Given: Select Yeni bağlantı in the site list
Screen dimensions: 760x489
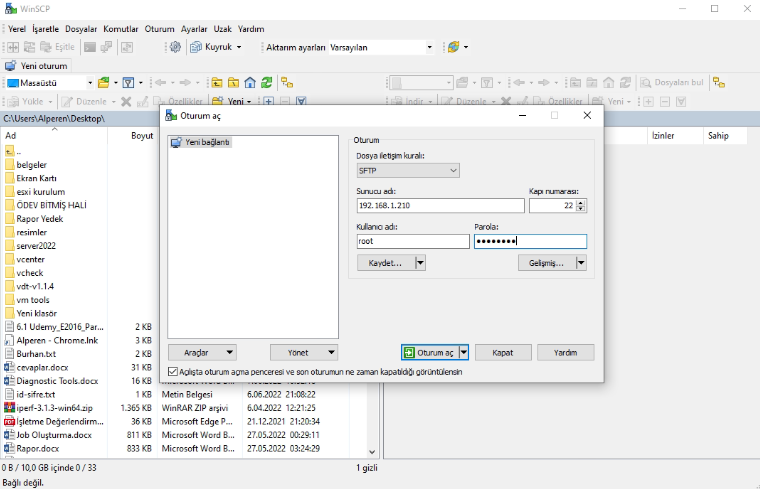Looking at the screenshot, I should pyautogui.click(x=202, y=142).
